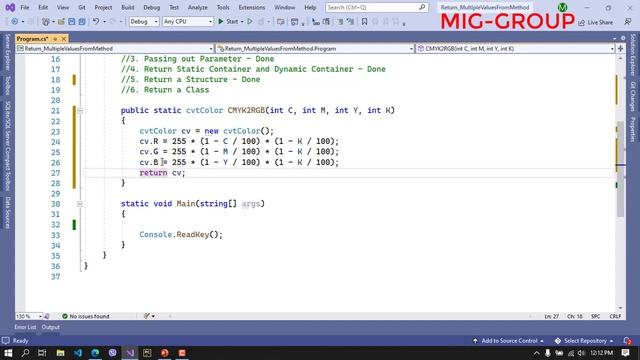Click the bookmark toggle toolbar icon

(x=364, y=22)
